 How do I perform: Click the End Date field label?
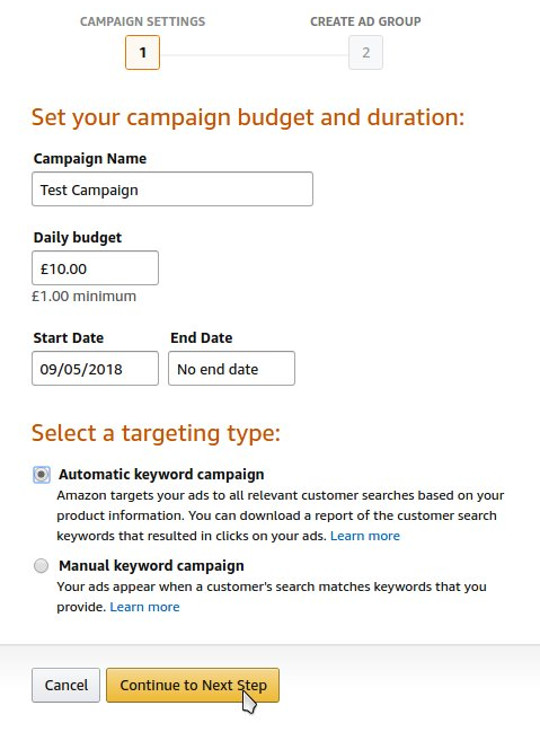pyautogui.click(x=201, y=338)
